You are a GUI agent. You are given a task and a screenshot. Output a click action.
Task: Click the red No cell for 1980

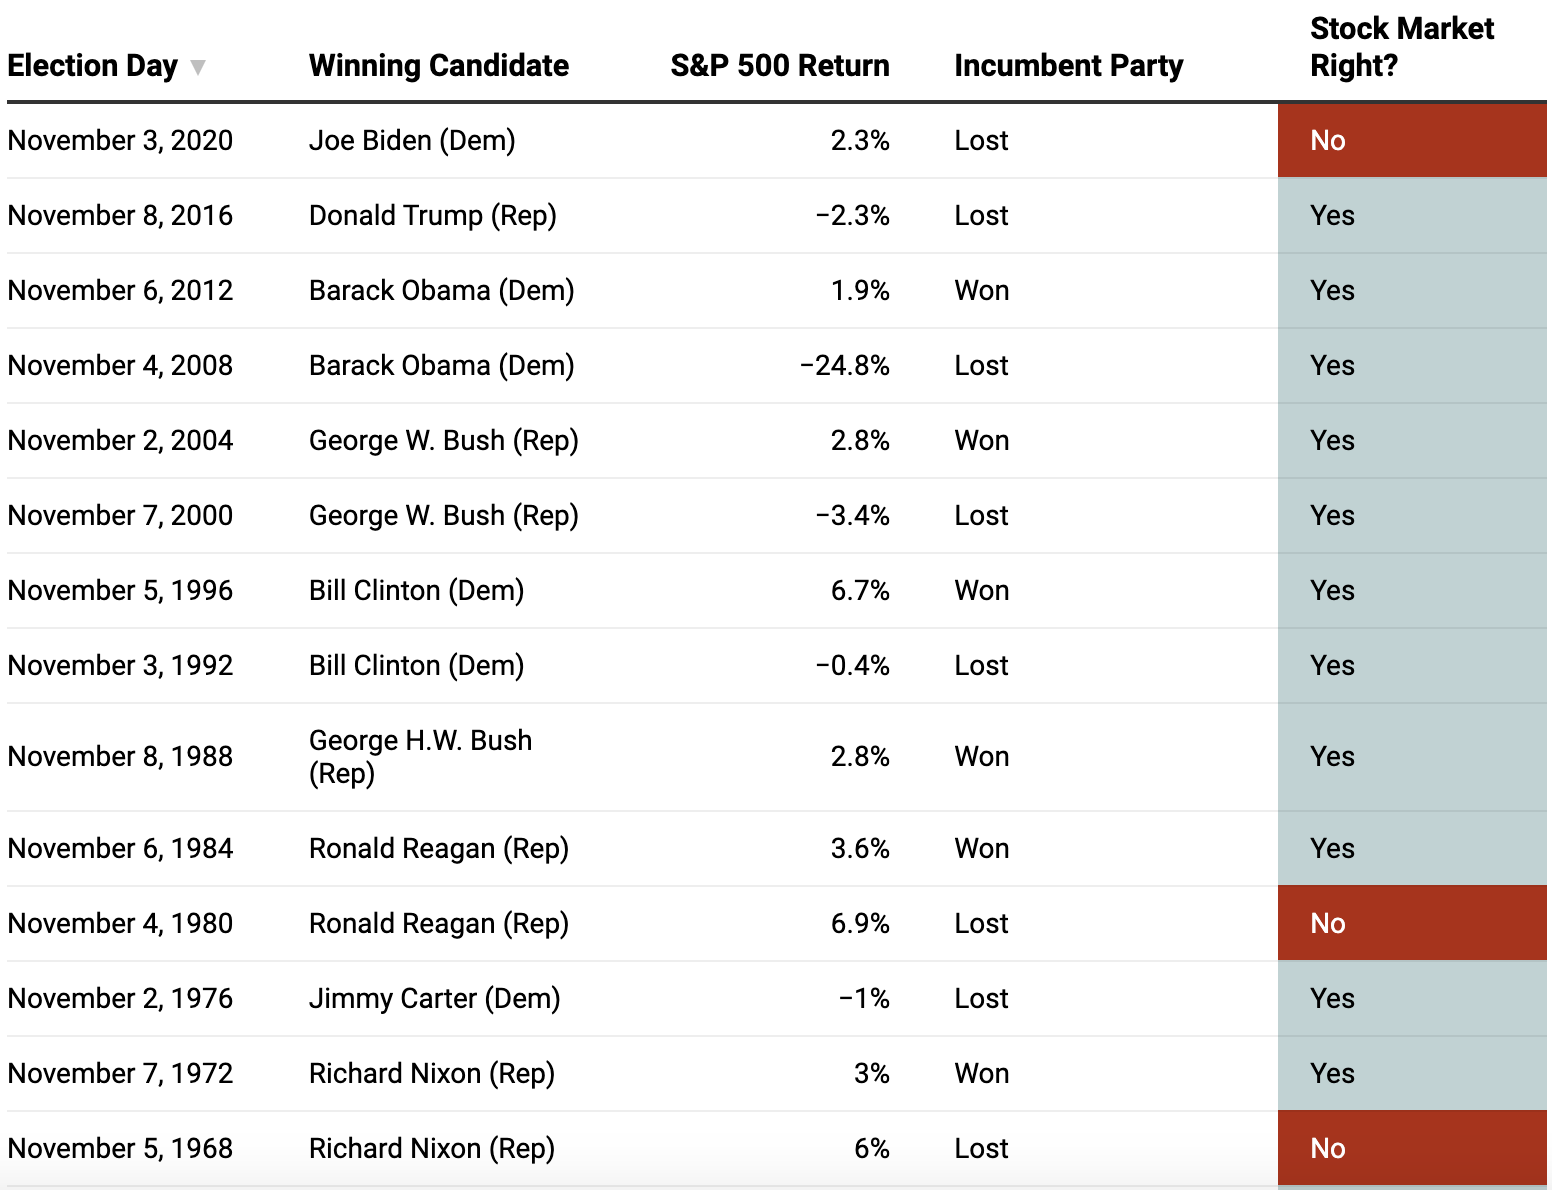point(1411,924)
